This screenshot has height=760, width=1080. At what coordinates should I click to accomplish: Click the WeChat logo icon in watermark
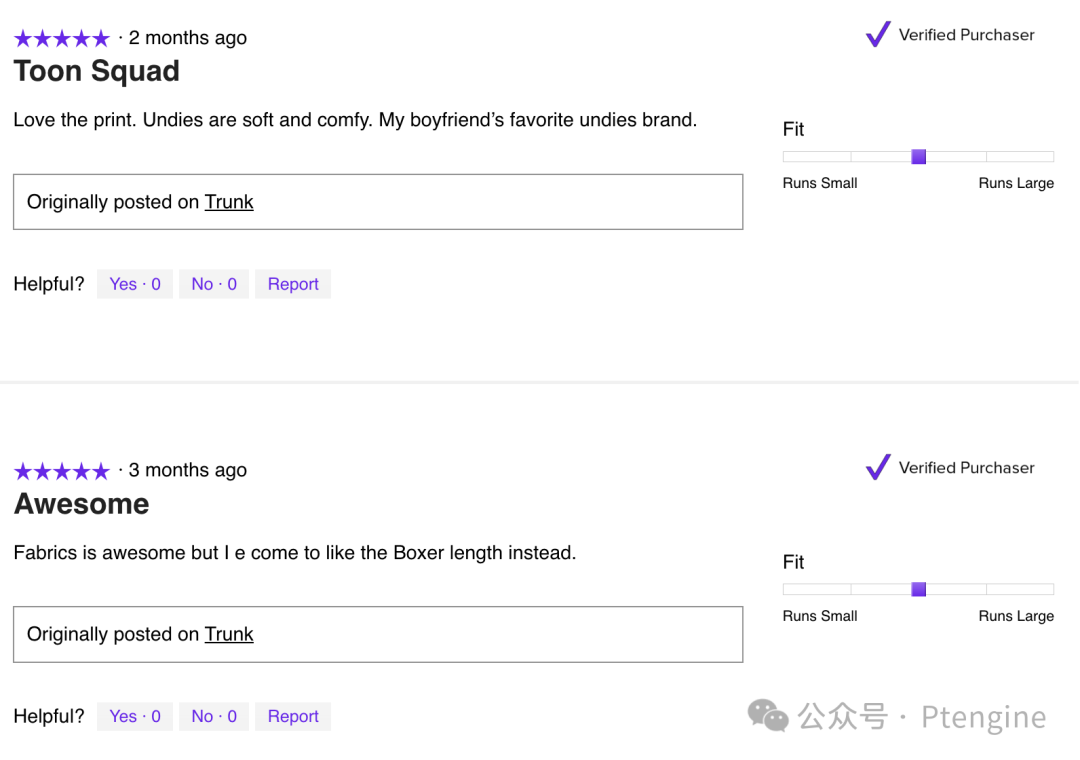pos(768,715)
